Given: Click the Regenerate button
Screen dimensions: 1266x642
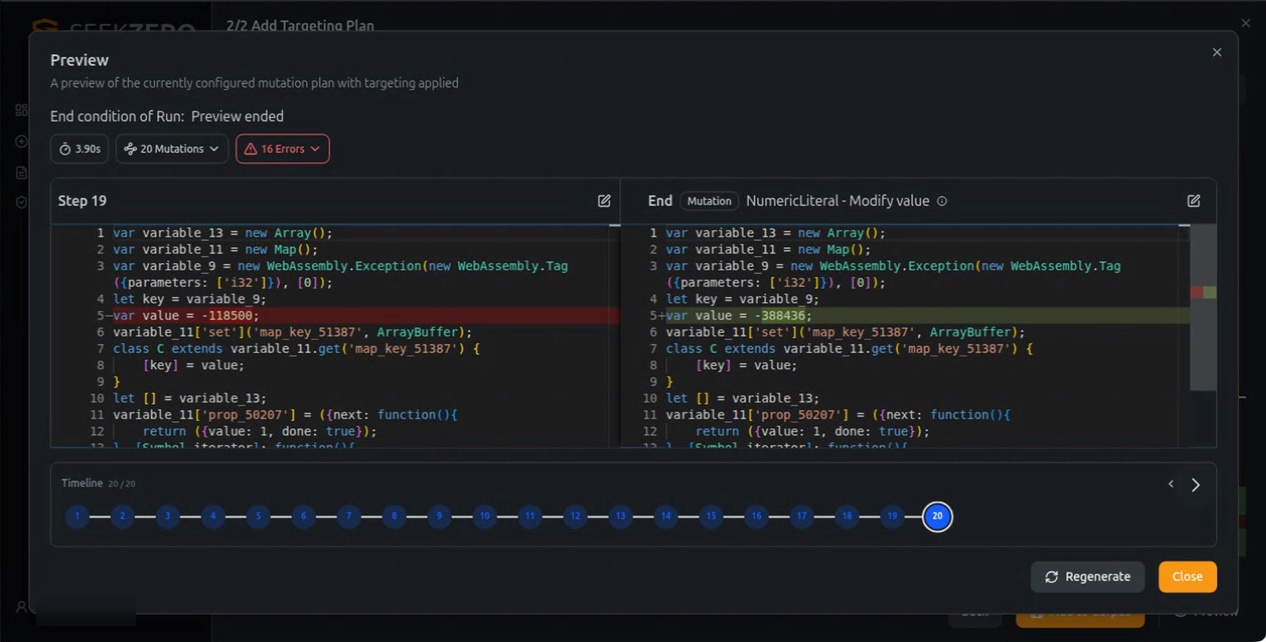Looking at the screenshot, I should pos(1088,577).
